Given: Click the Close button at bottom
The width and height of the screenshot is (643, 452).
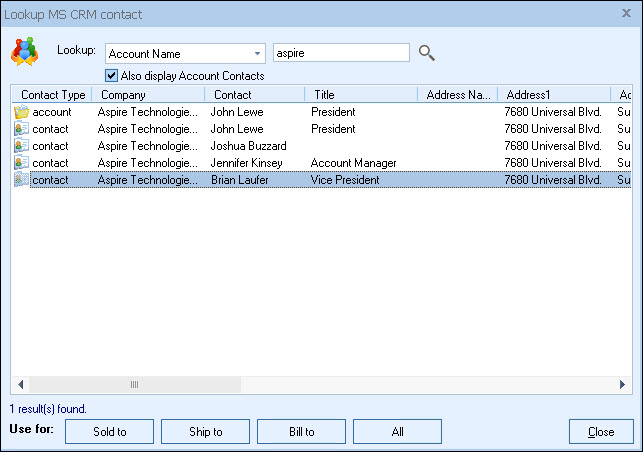Looking at the screenshot, I should click(x=601, y=432).
